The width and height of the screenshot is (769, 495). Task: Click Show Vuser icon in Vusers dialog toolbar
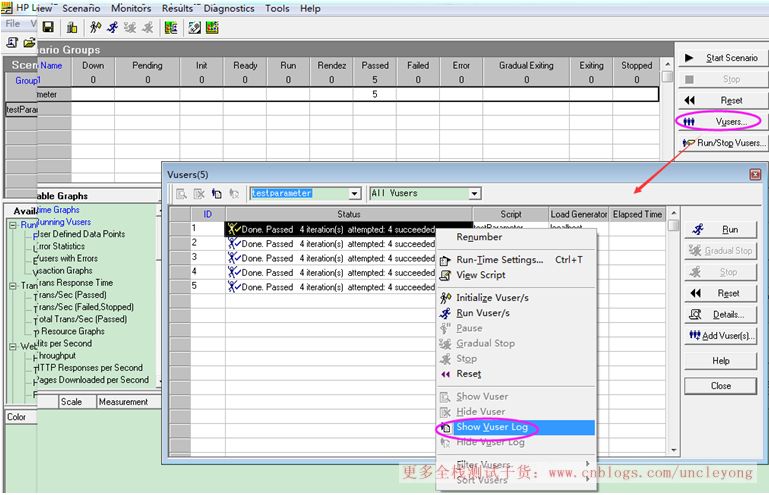coord(181,194)
